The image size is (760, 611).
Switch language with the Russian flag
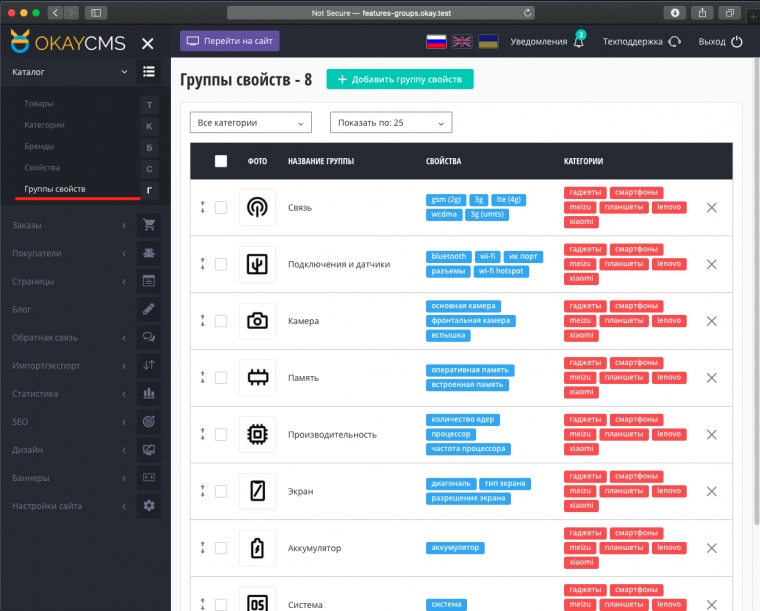click(436, 42)
